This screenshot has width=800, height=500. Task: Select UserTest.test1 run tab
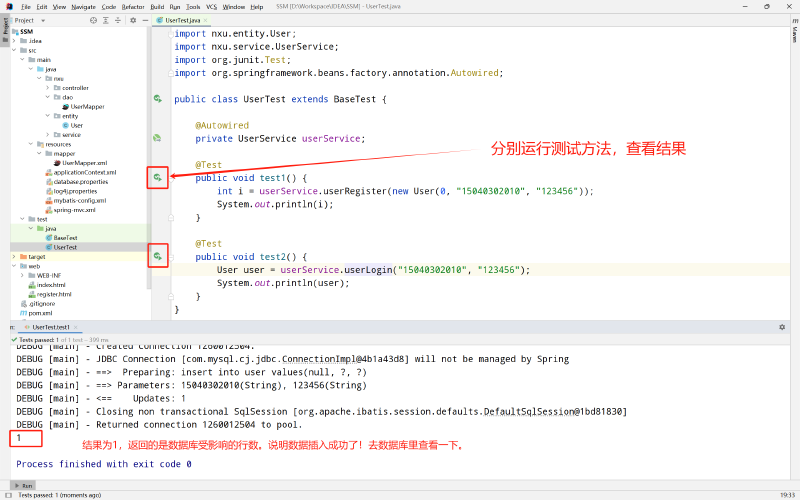coord(51,327)
